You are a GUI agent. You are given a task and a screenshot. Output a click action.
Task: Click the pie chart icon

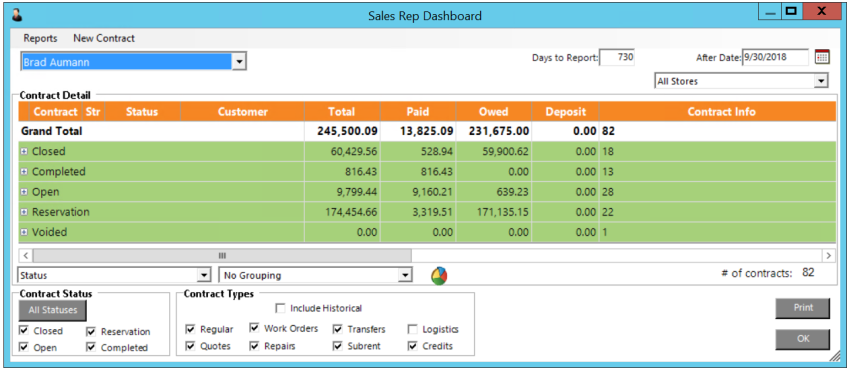[x=439, y=275]
